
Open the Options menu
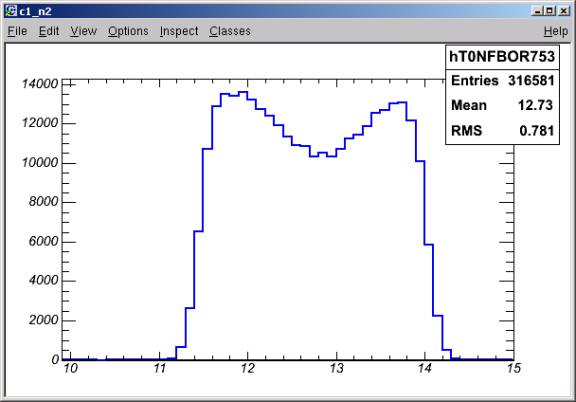[x=128, y=31]
